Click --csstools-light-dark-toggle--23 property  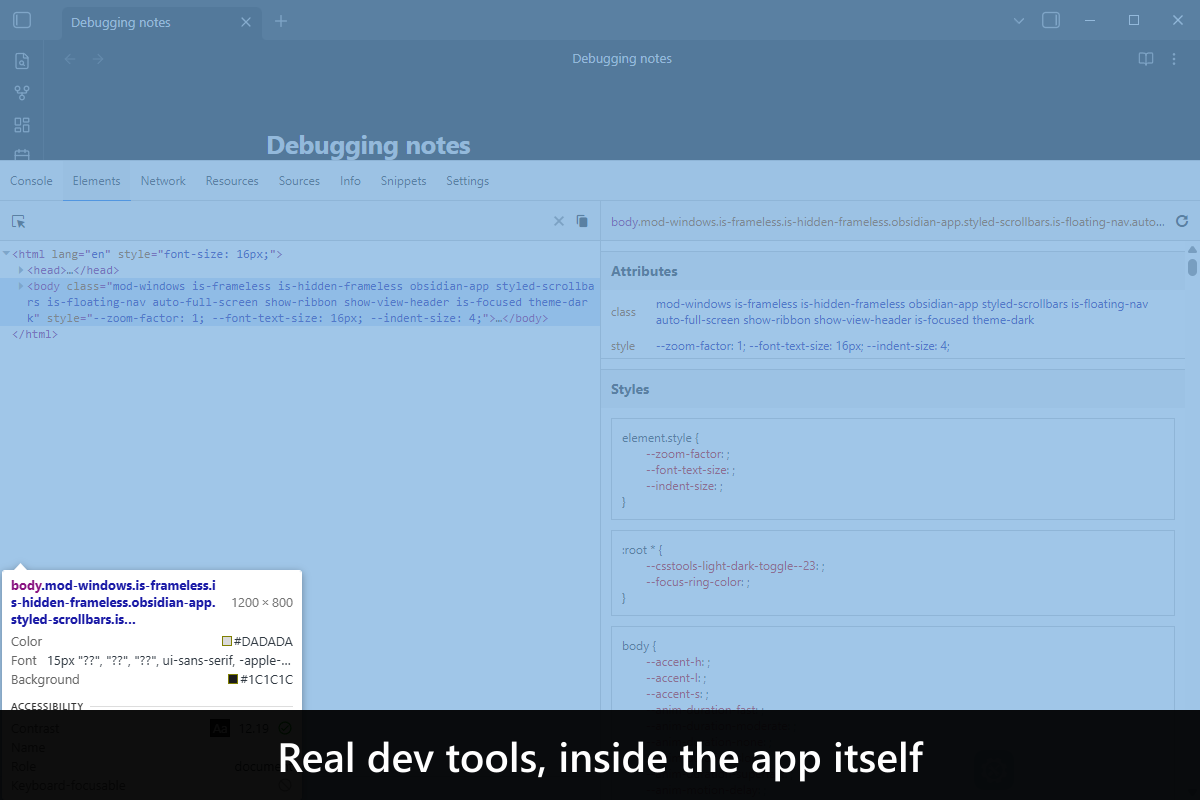[734, 566]
